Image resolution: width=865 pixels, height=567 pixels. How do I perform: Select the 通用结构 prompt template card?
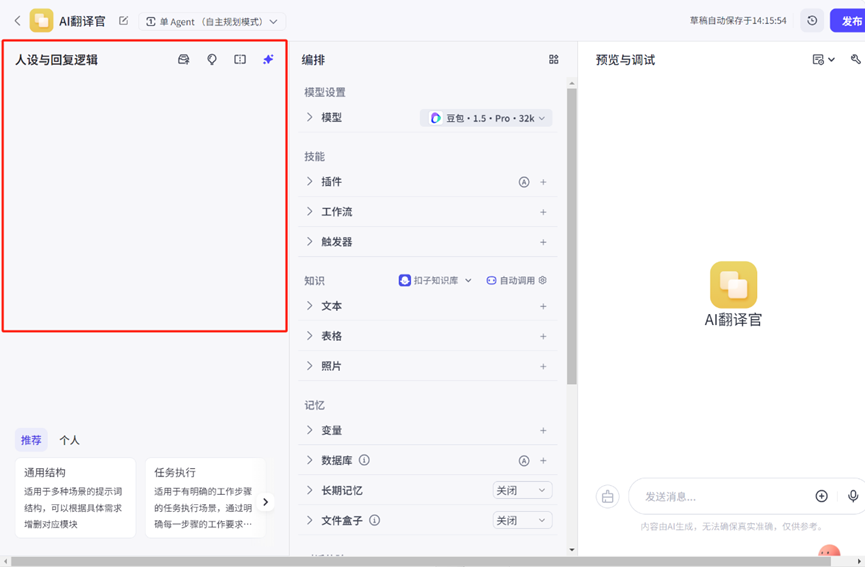coord(75,498)
